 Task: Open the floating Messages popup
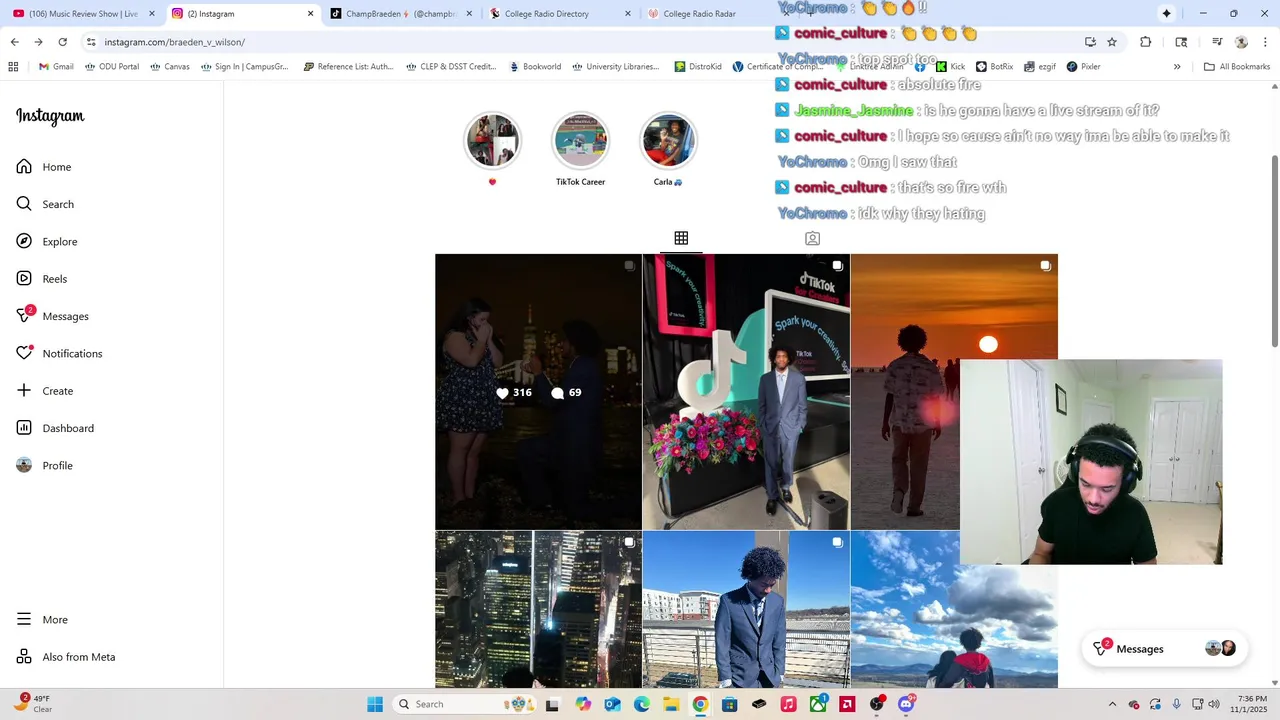coord(1163,649)
